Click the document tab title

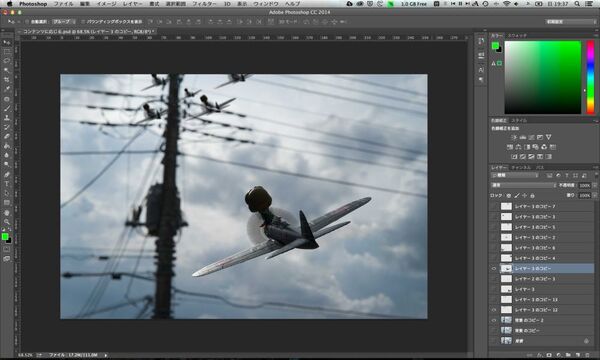88,31
